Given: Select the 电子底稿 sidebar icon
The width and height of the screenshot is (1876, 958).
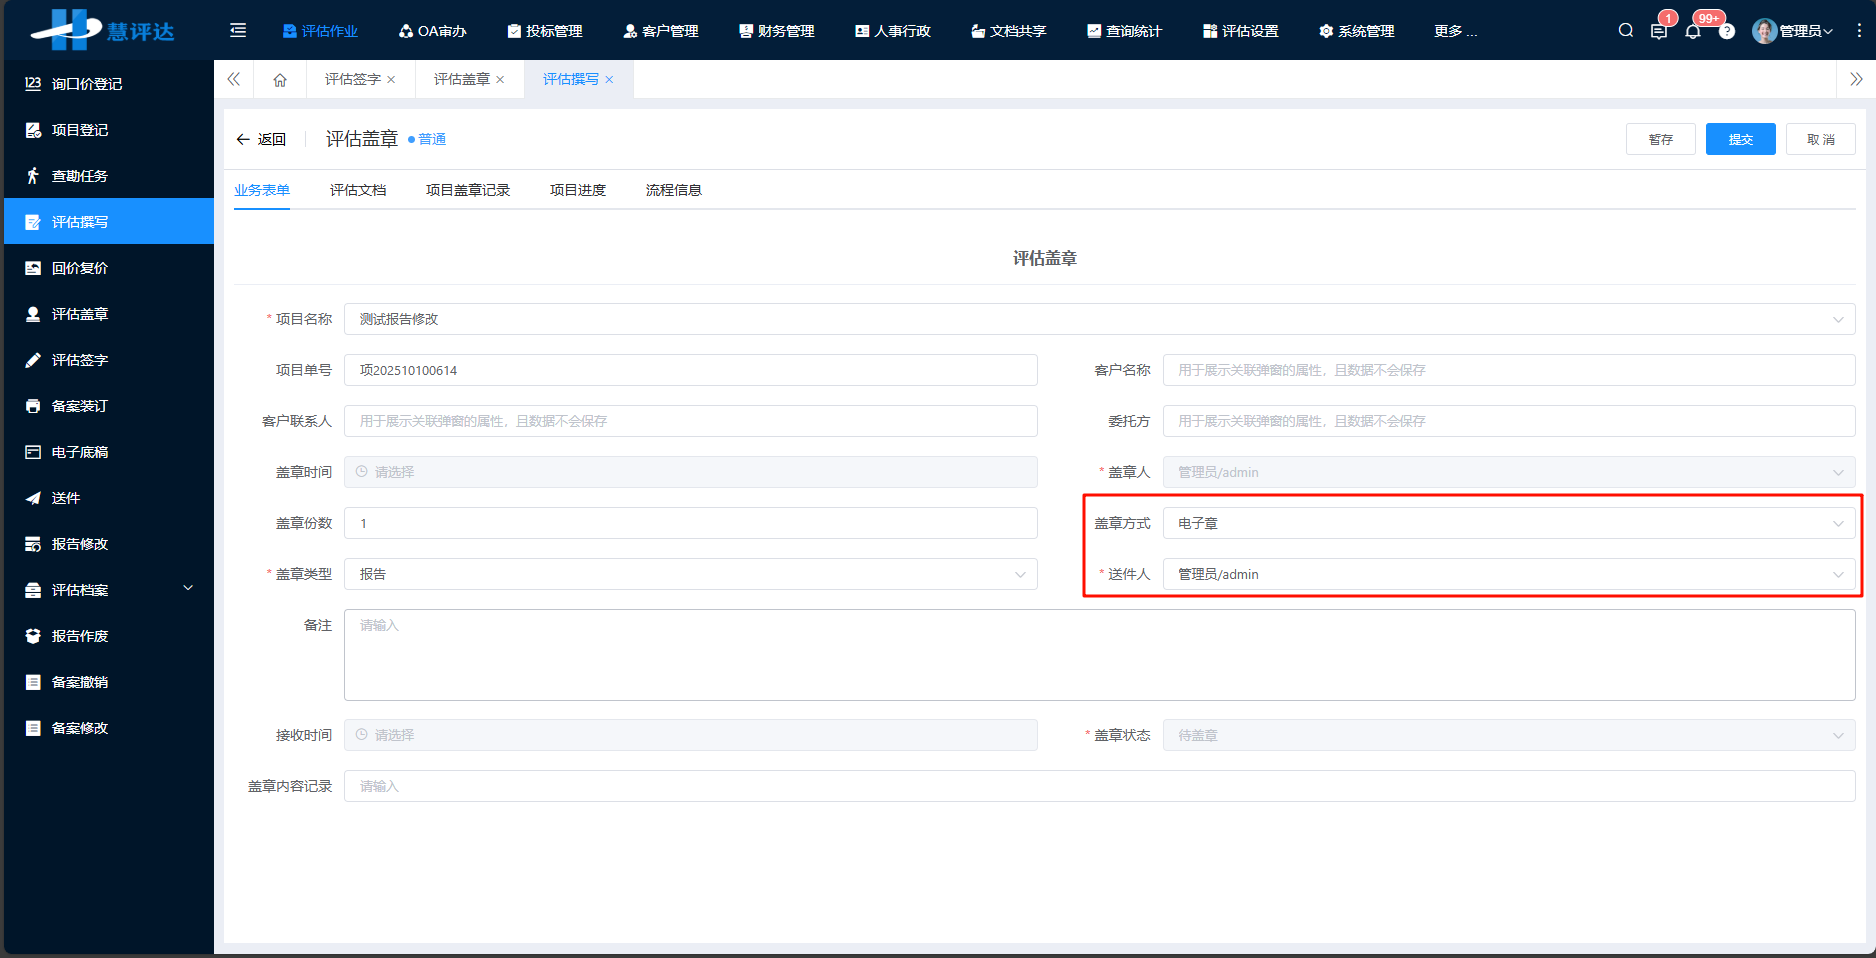Looking at the screenshot, I should click(x=31, y=452).
